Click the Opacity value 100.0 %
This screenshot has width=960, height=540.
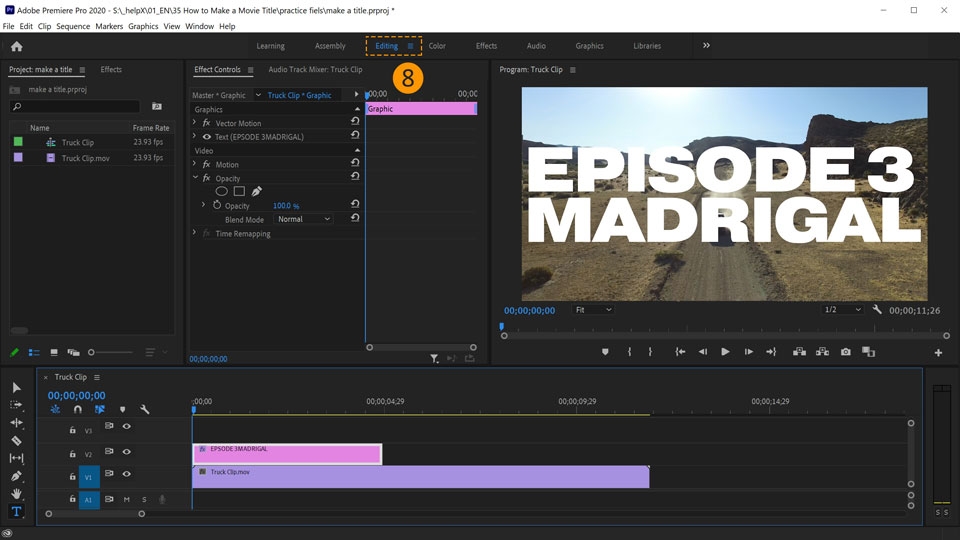286,206
